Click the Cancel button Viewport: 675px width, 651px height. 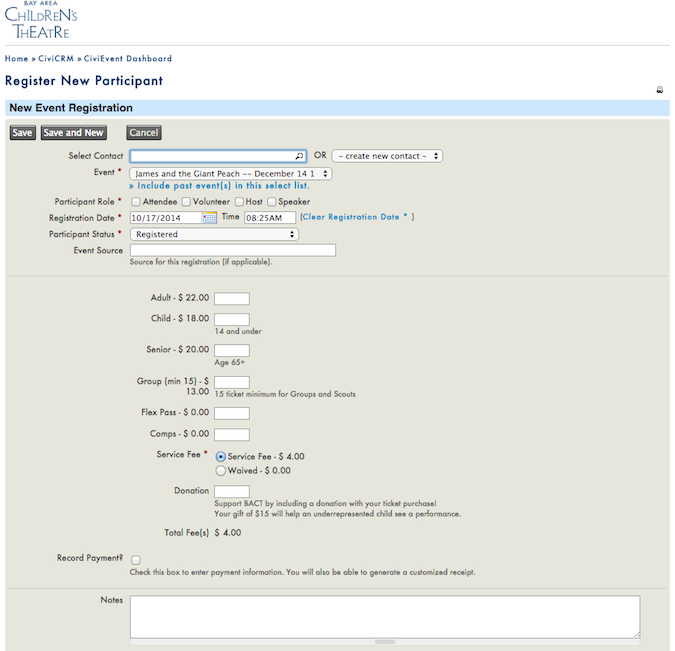144,133
